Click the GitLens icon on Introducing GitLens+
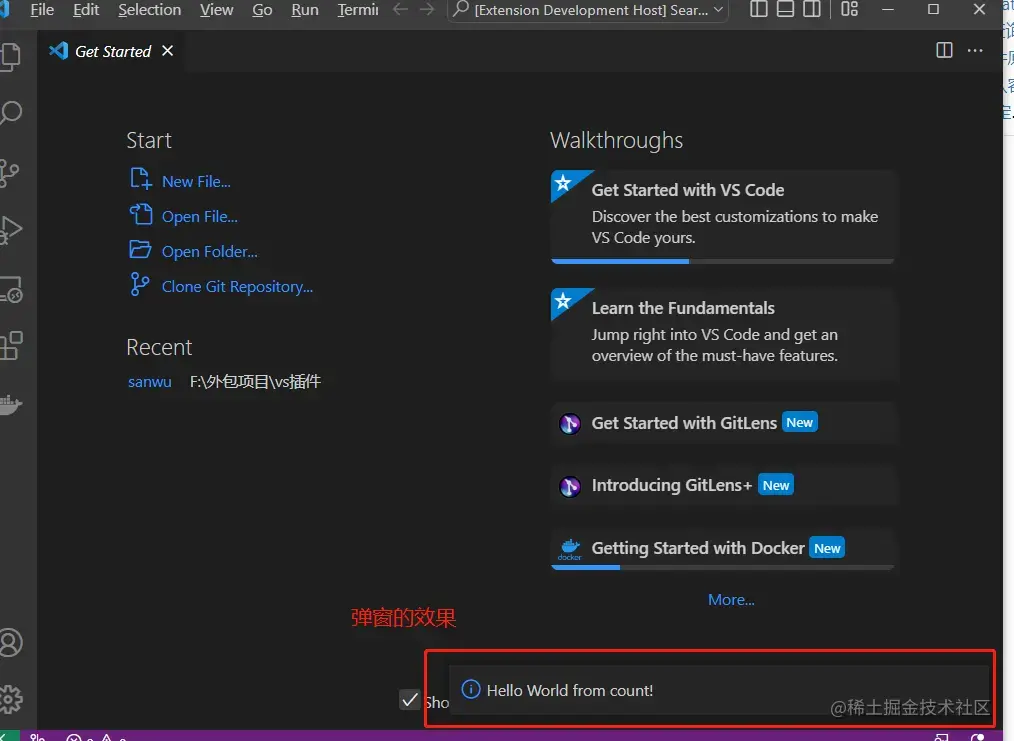The width and height of the screenshot is (1014, 741). click(x=570, y=486)
